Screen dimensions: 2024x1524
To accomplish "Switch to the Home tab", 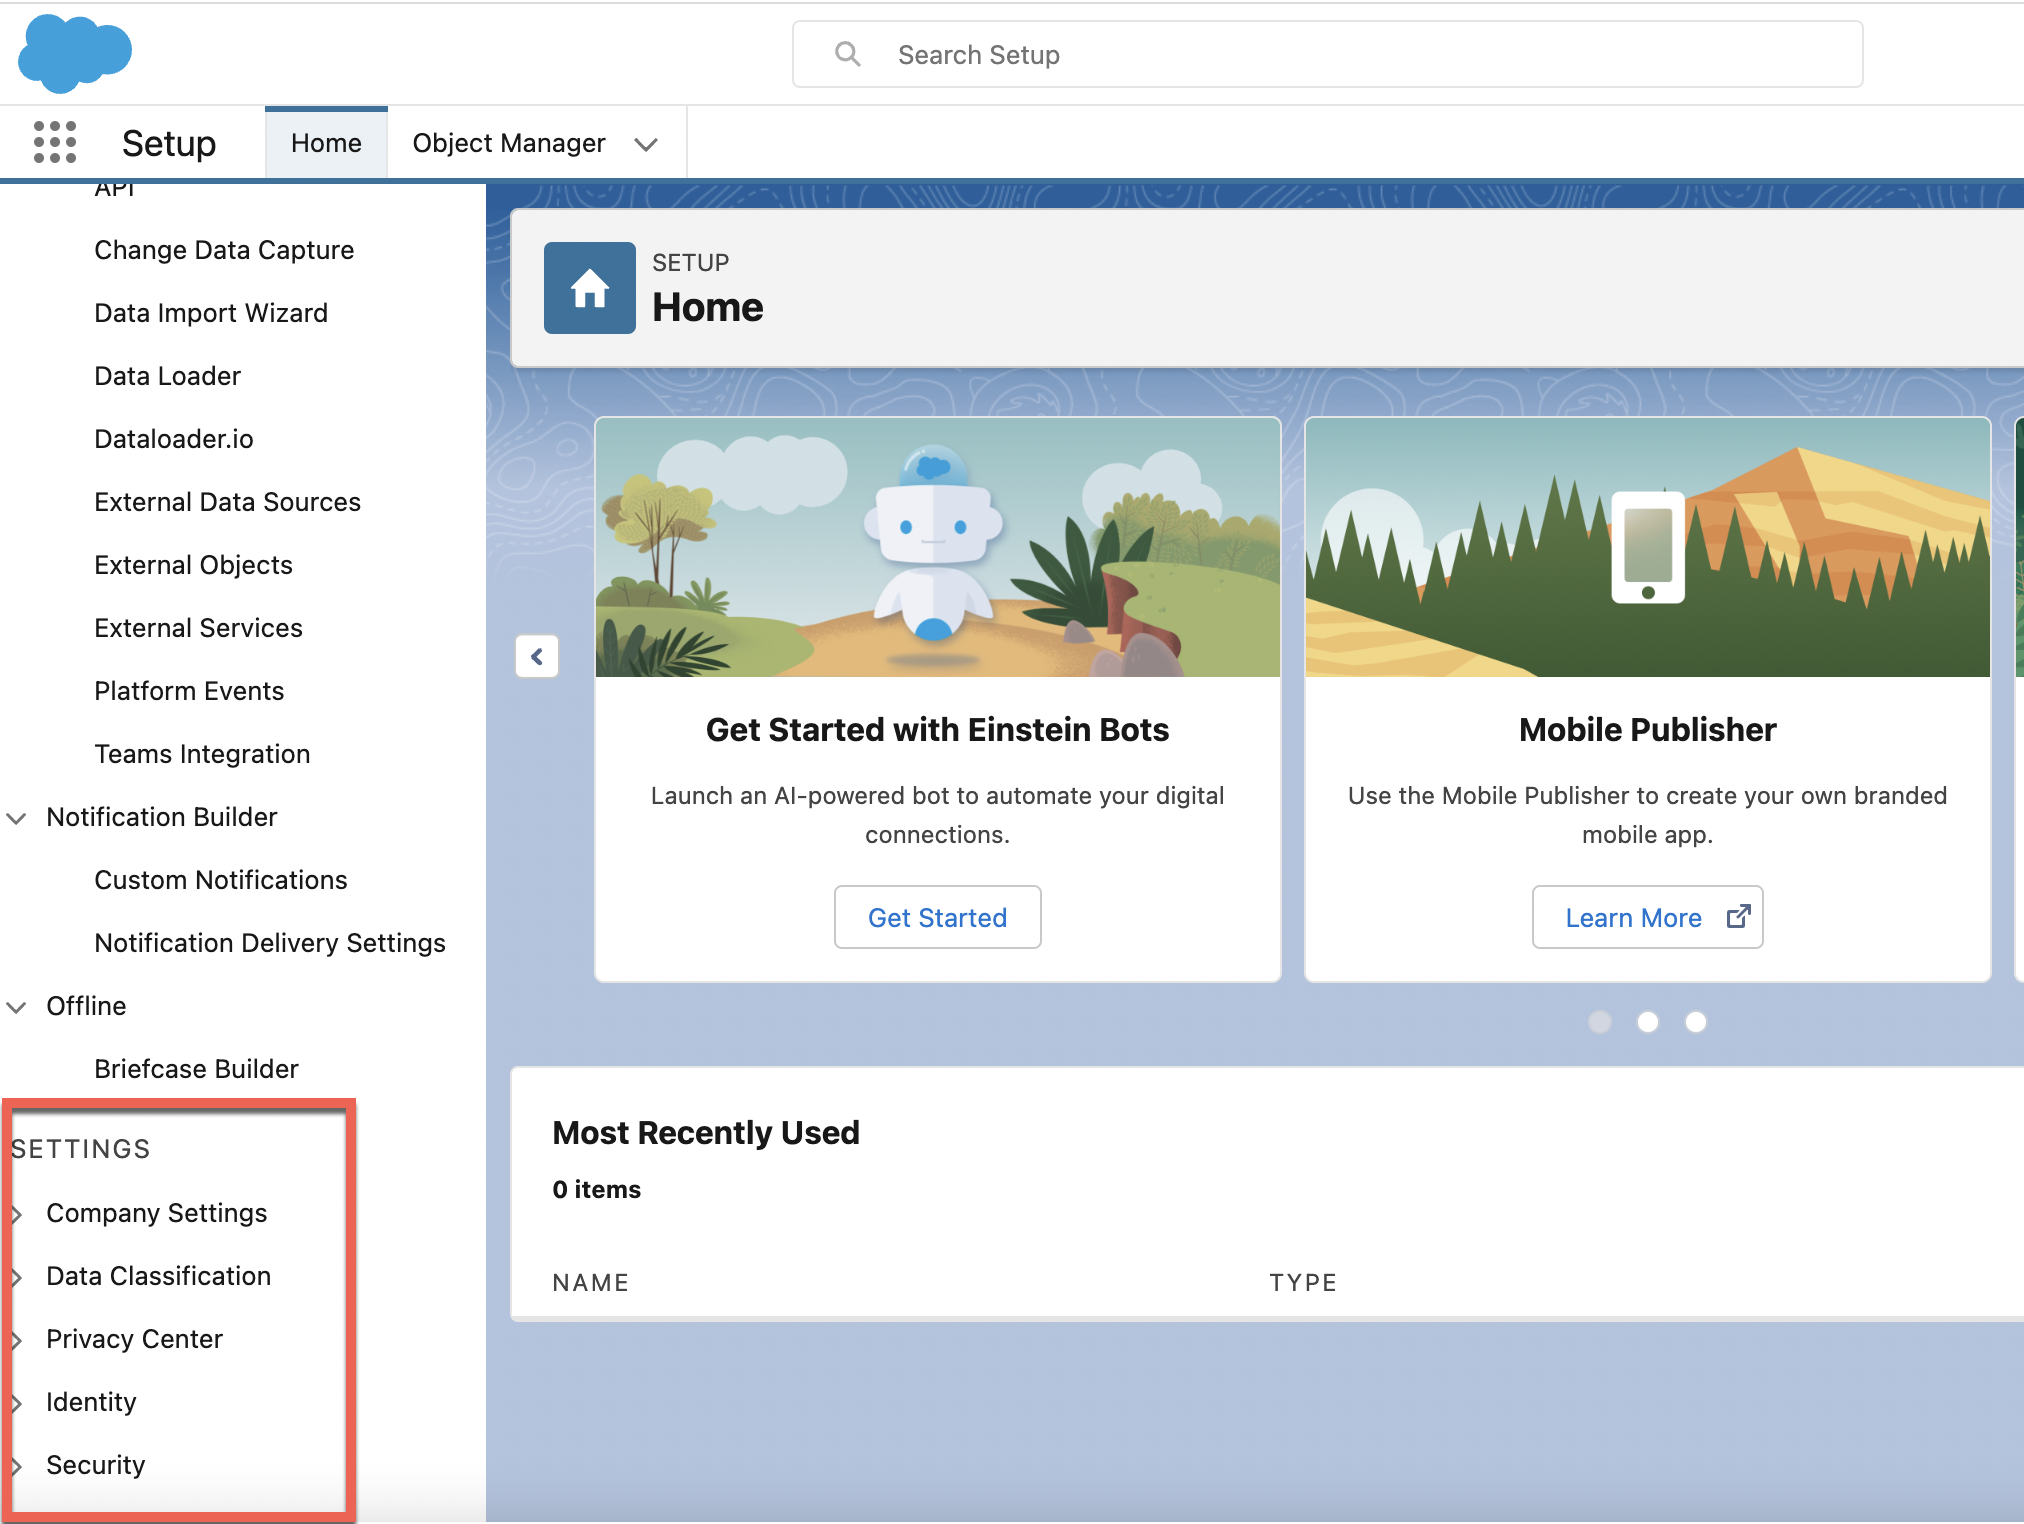I will 326,143.
